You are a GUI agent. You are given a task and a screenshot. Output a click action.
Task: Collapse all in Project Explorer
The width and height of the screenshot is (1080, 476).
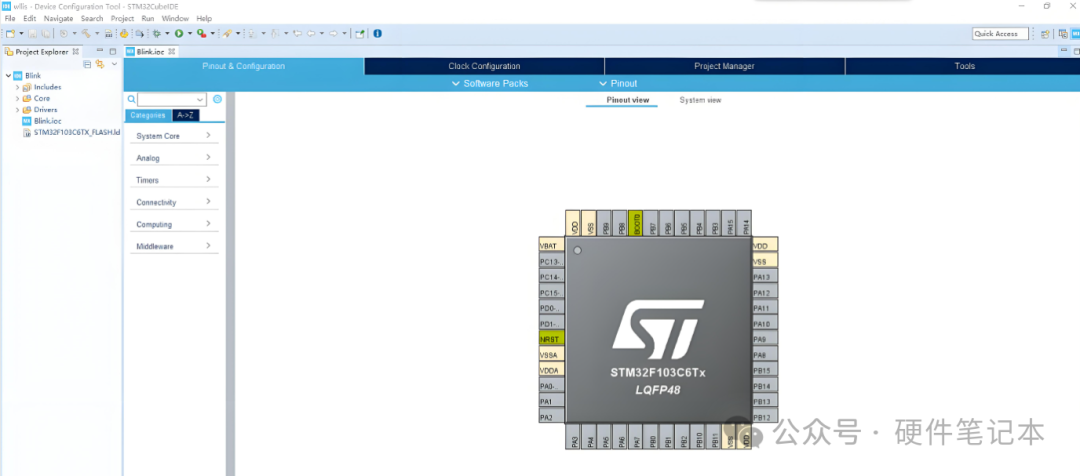[87, 64]
